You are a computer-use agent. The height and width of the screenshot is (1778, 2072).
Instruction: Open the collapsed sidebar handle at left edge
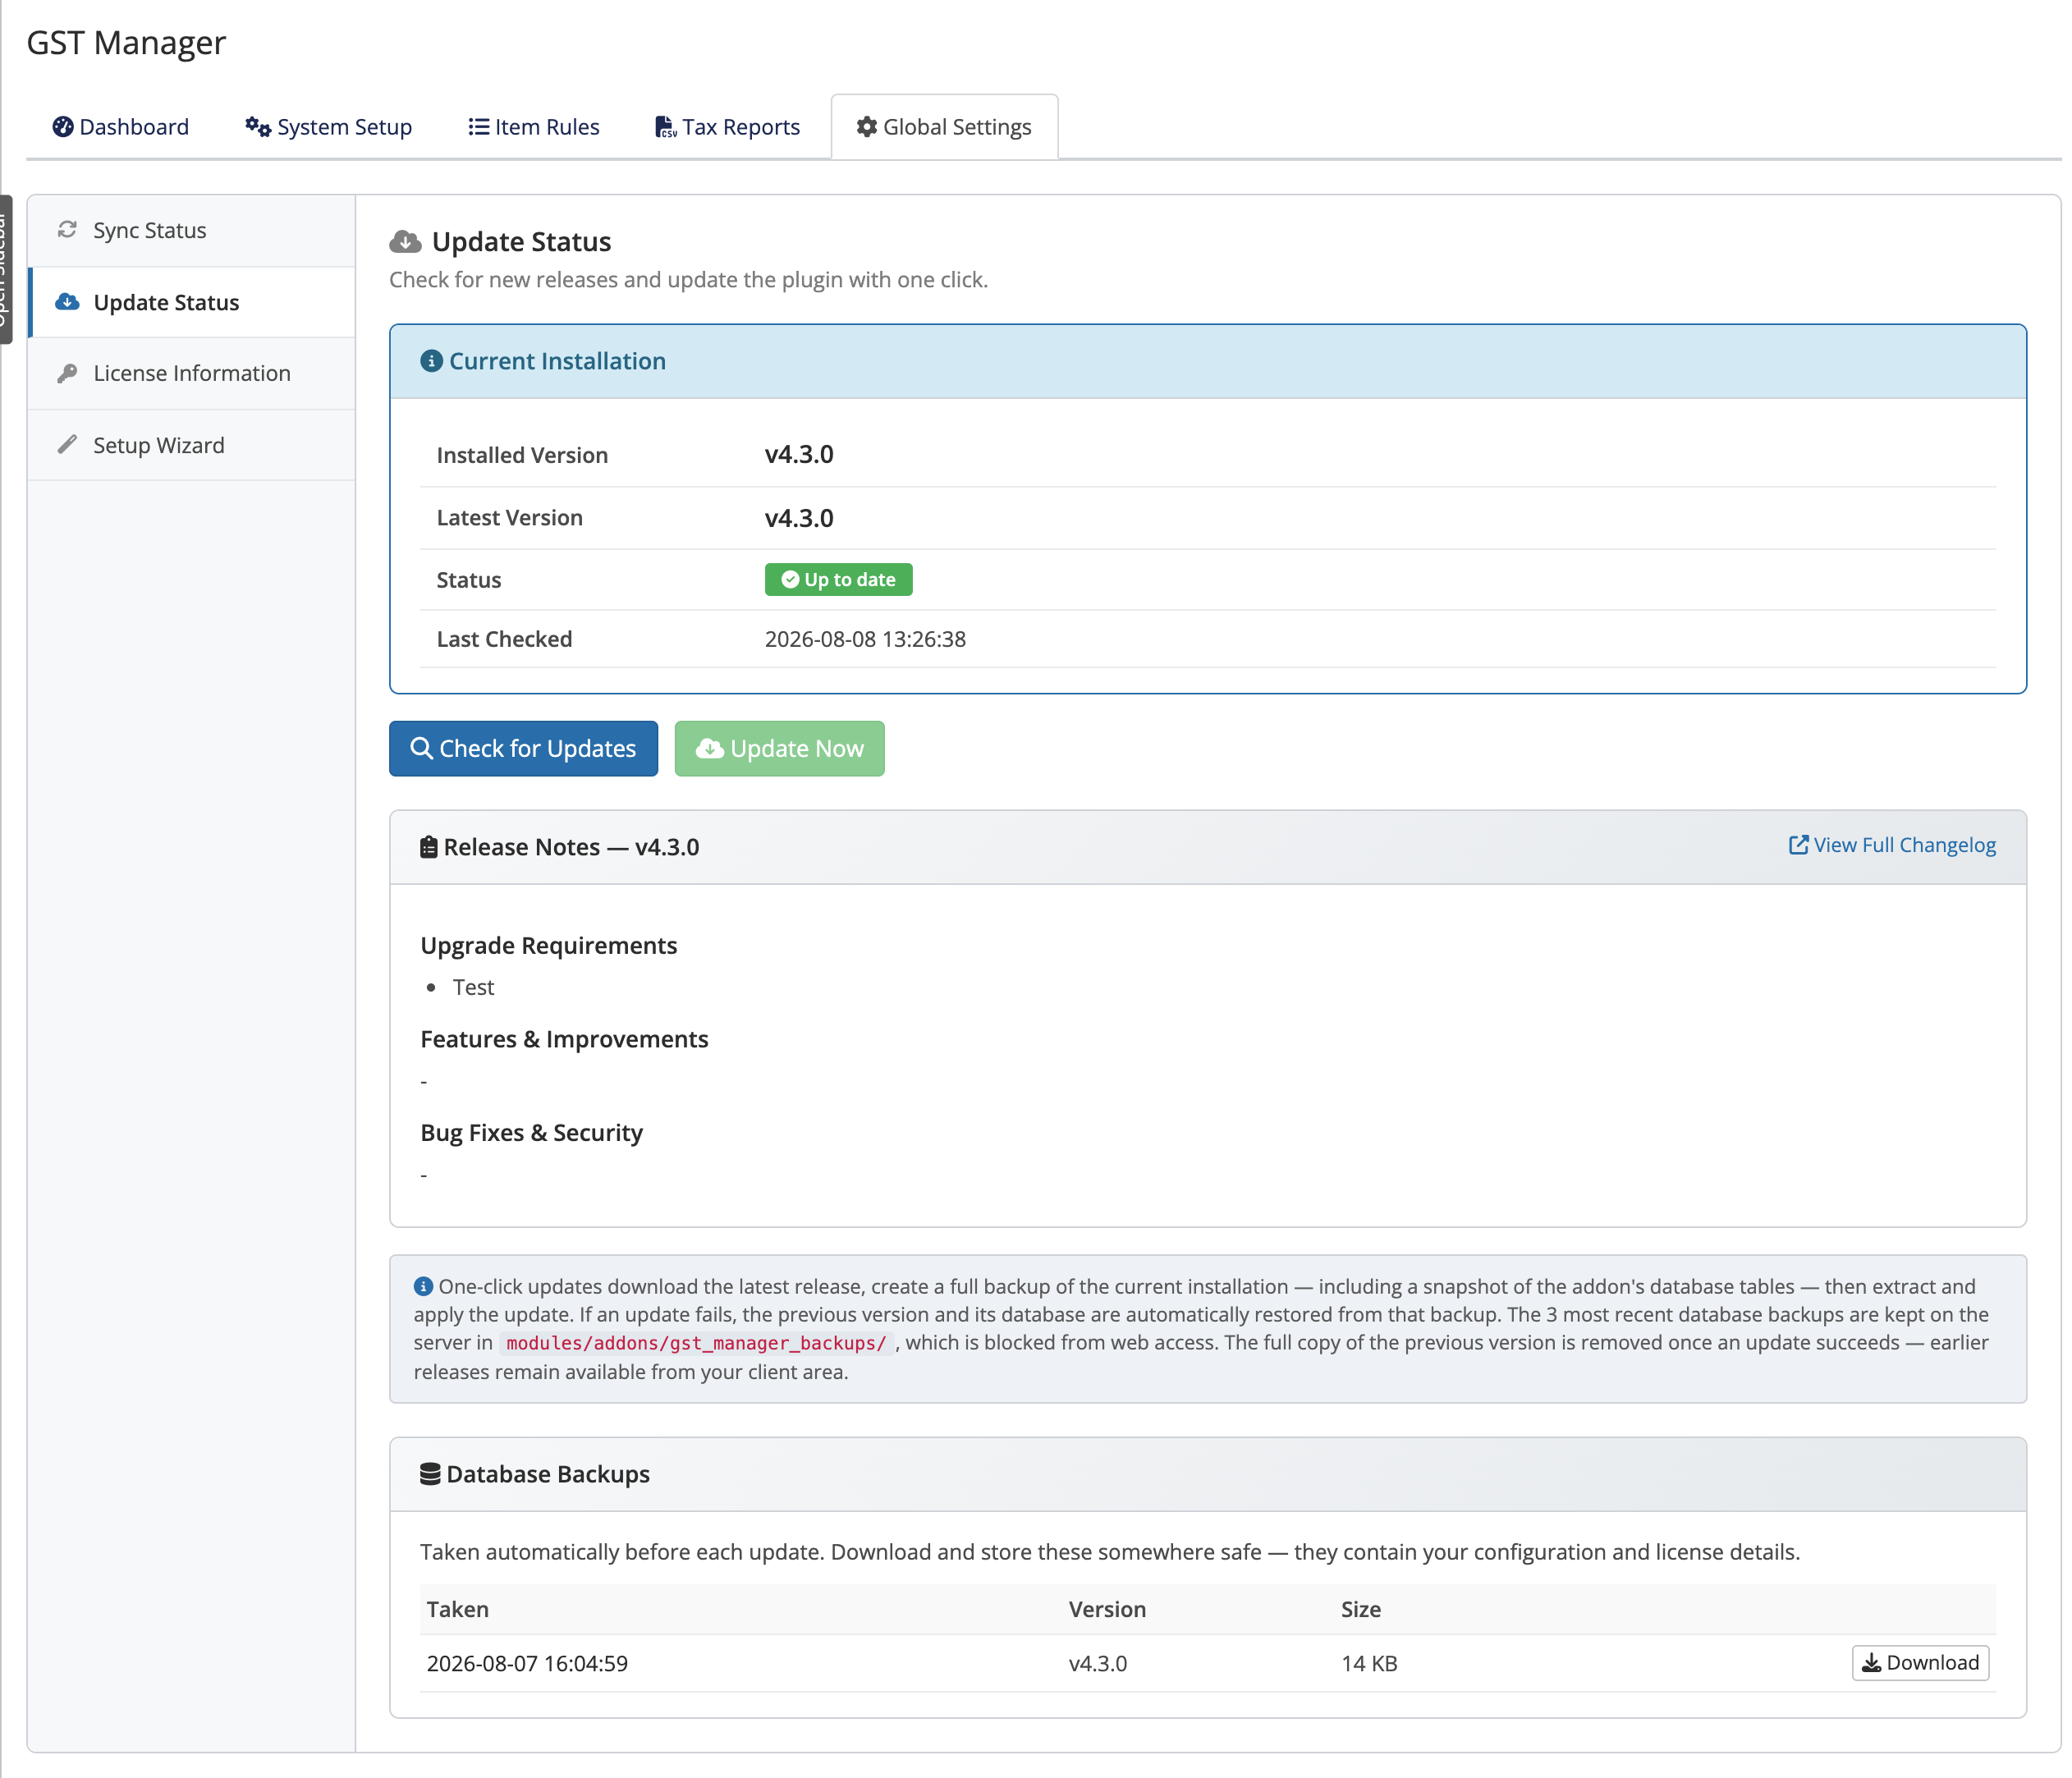[x=6, y=270]
